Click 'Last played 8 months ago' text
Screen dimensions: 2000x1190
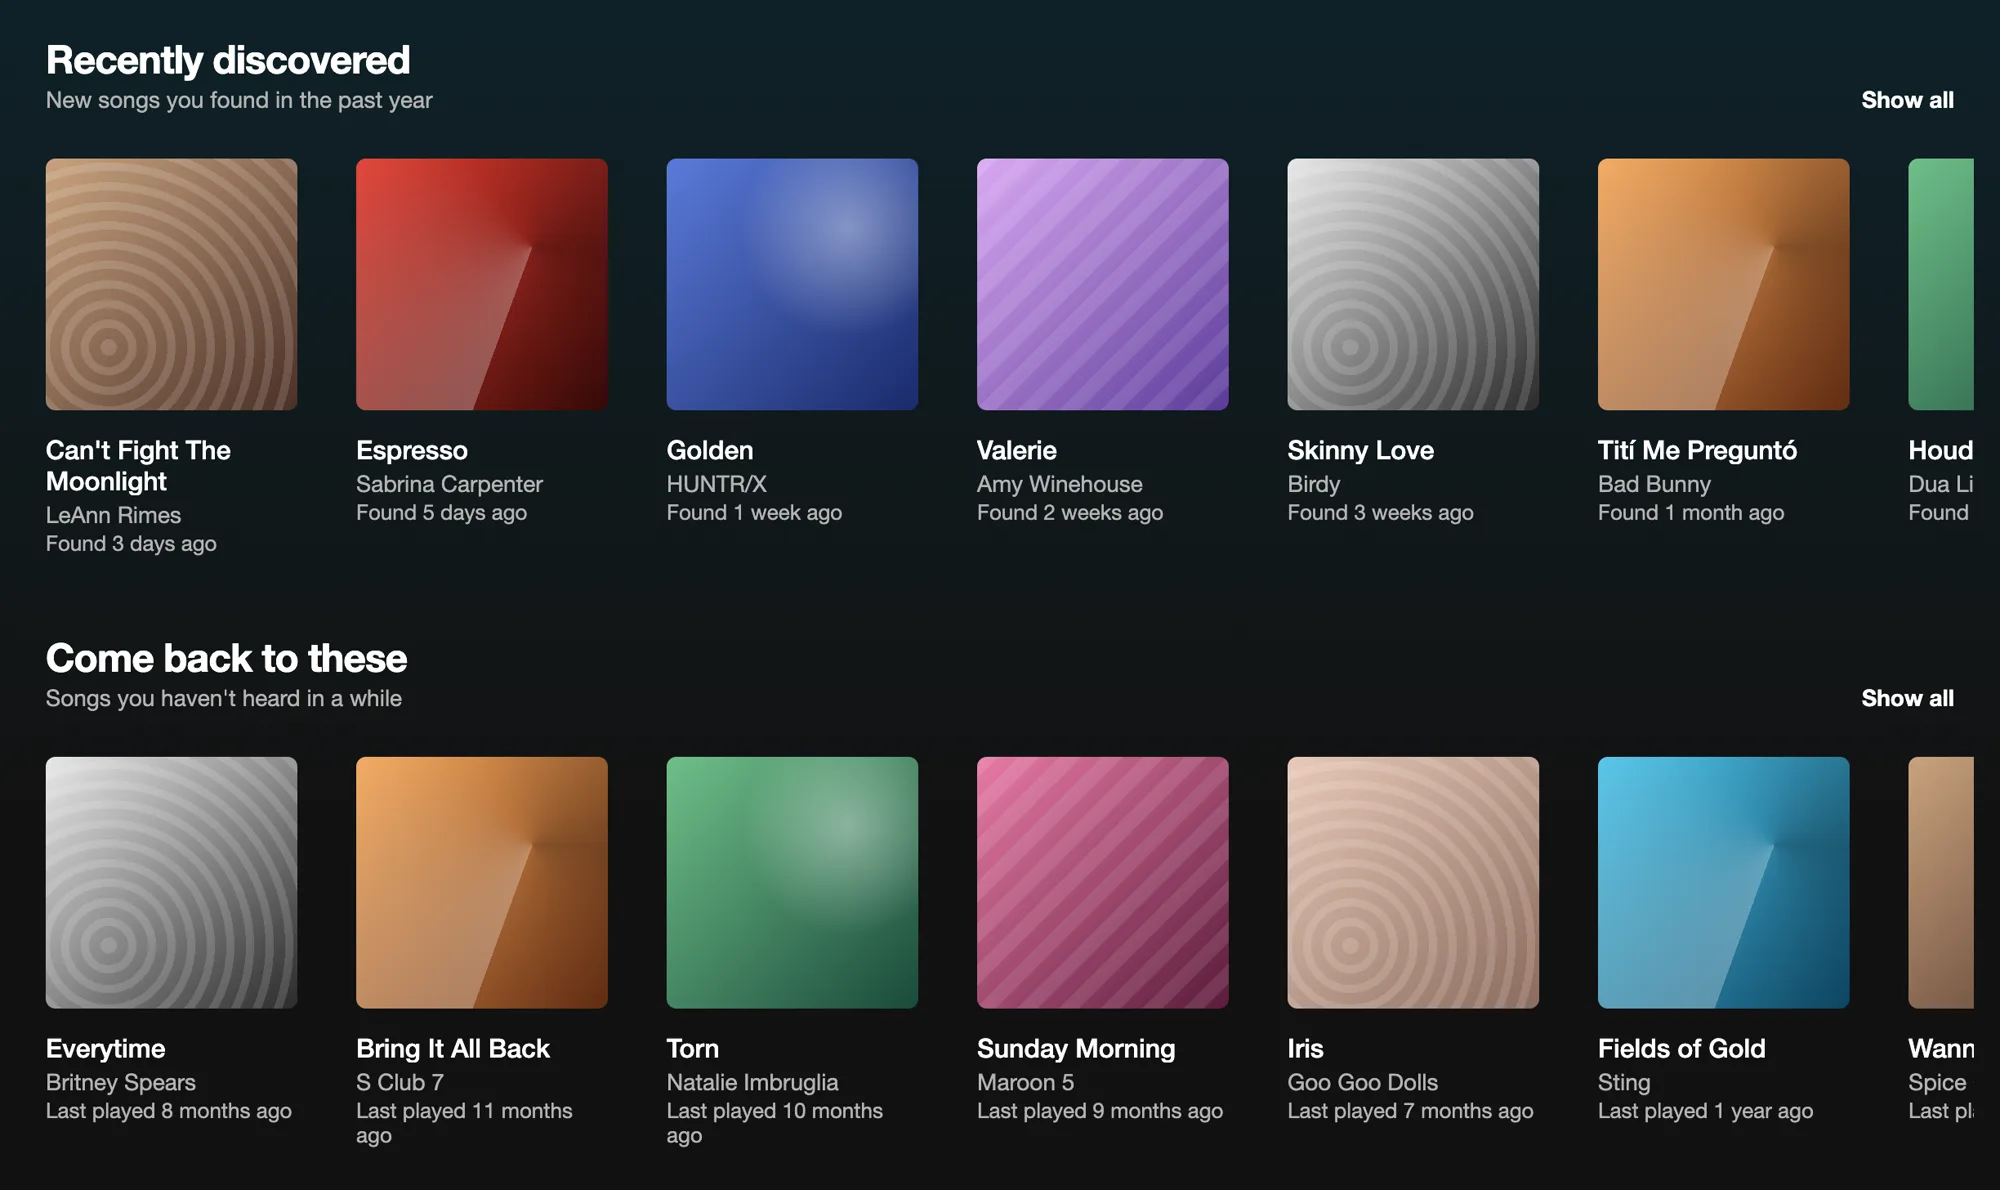[x=168, y=1111]
